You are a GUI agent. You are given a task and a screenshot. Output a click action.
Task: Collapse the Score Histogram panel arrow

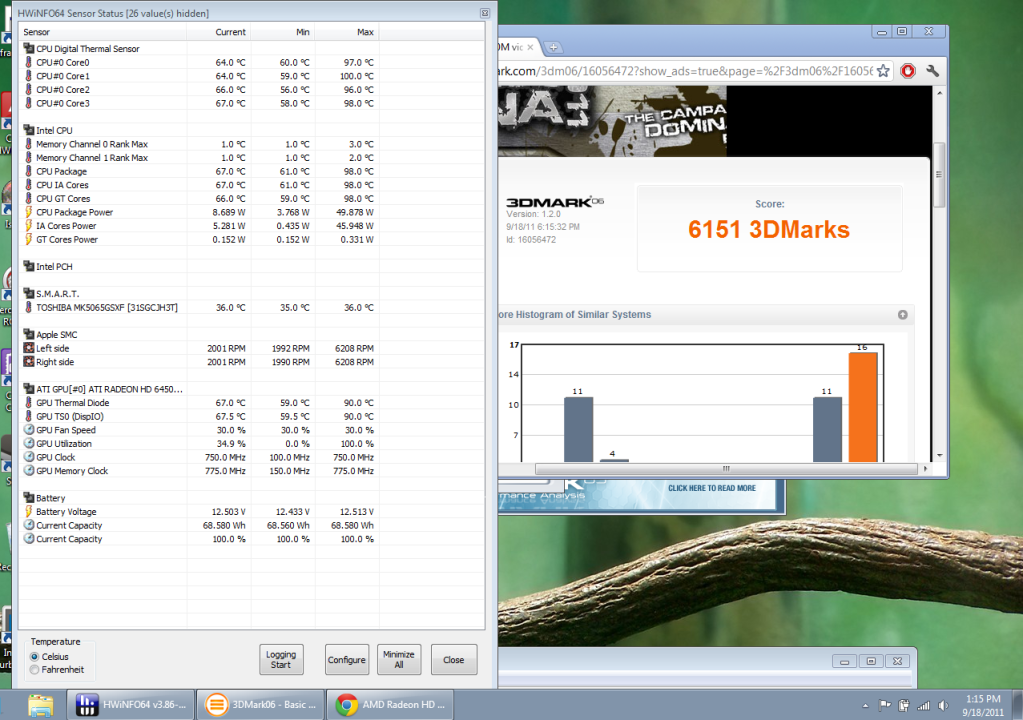click(x=902, y=314)
